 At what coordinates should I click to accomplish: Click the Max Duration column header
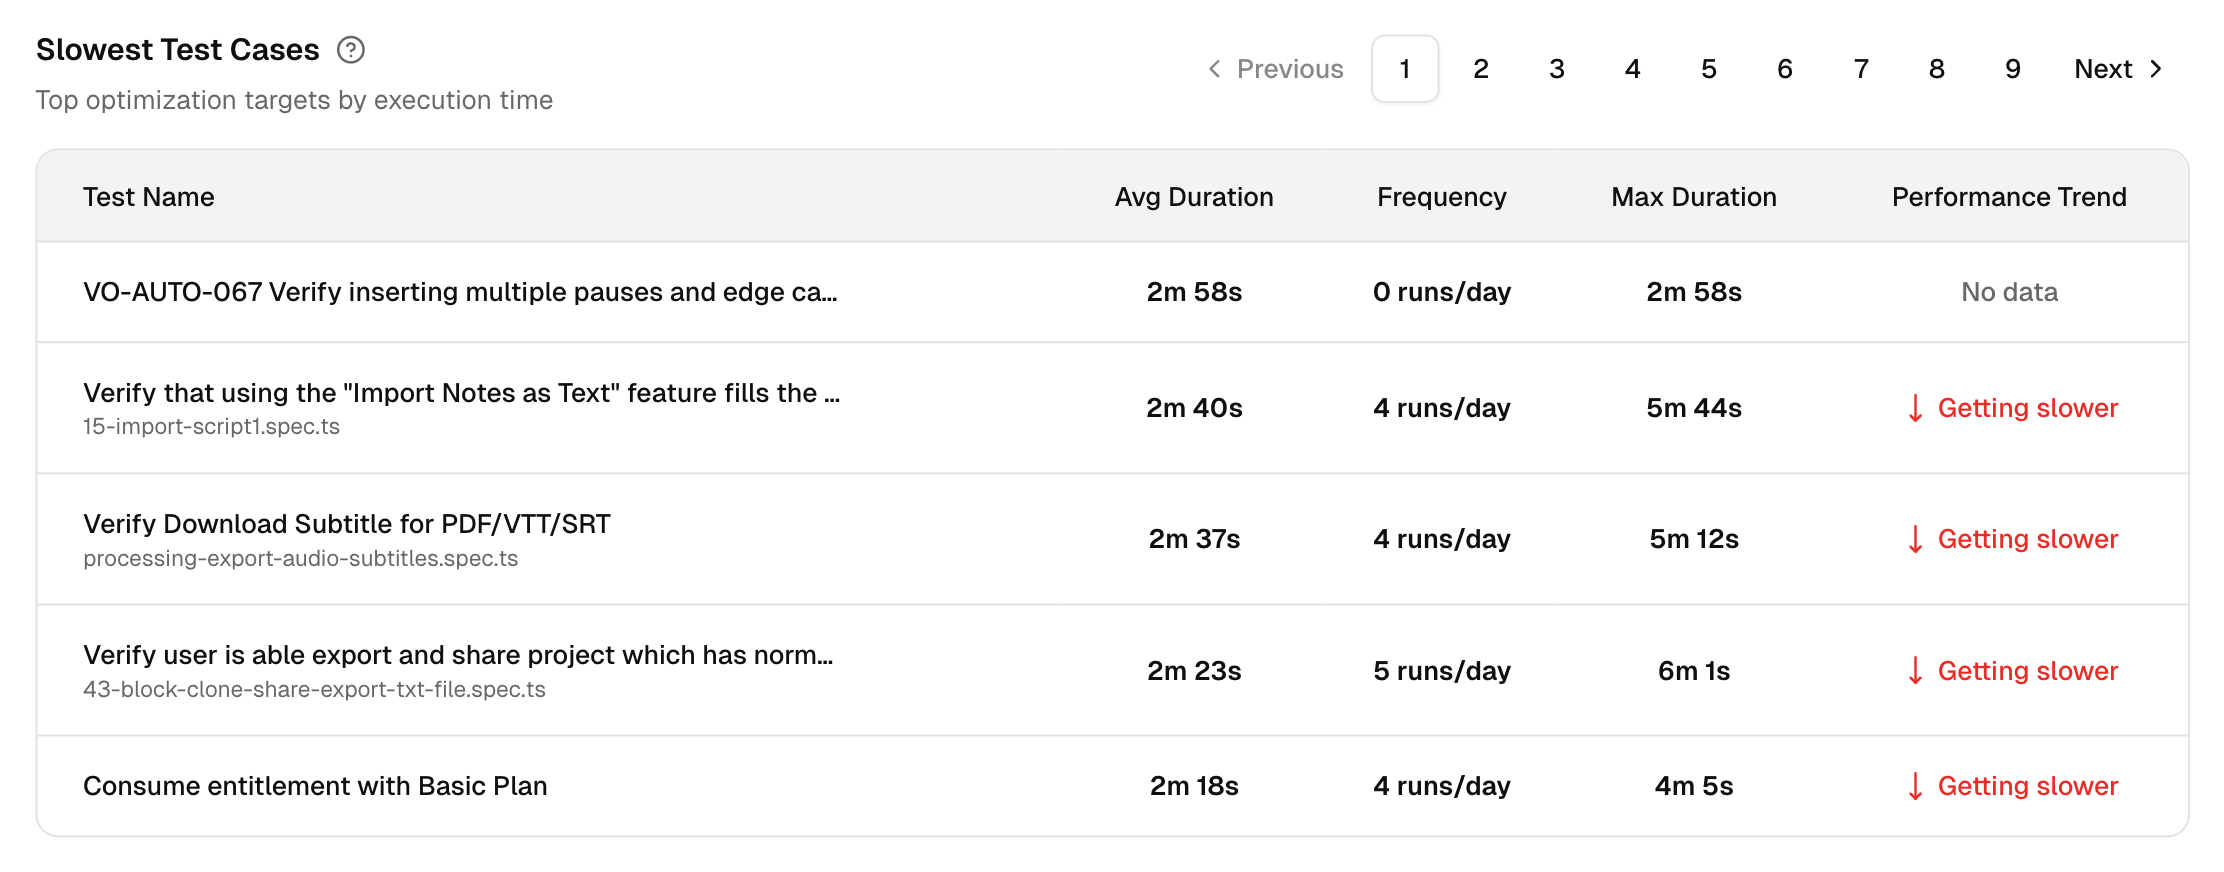coord(1694,197)
